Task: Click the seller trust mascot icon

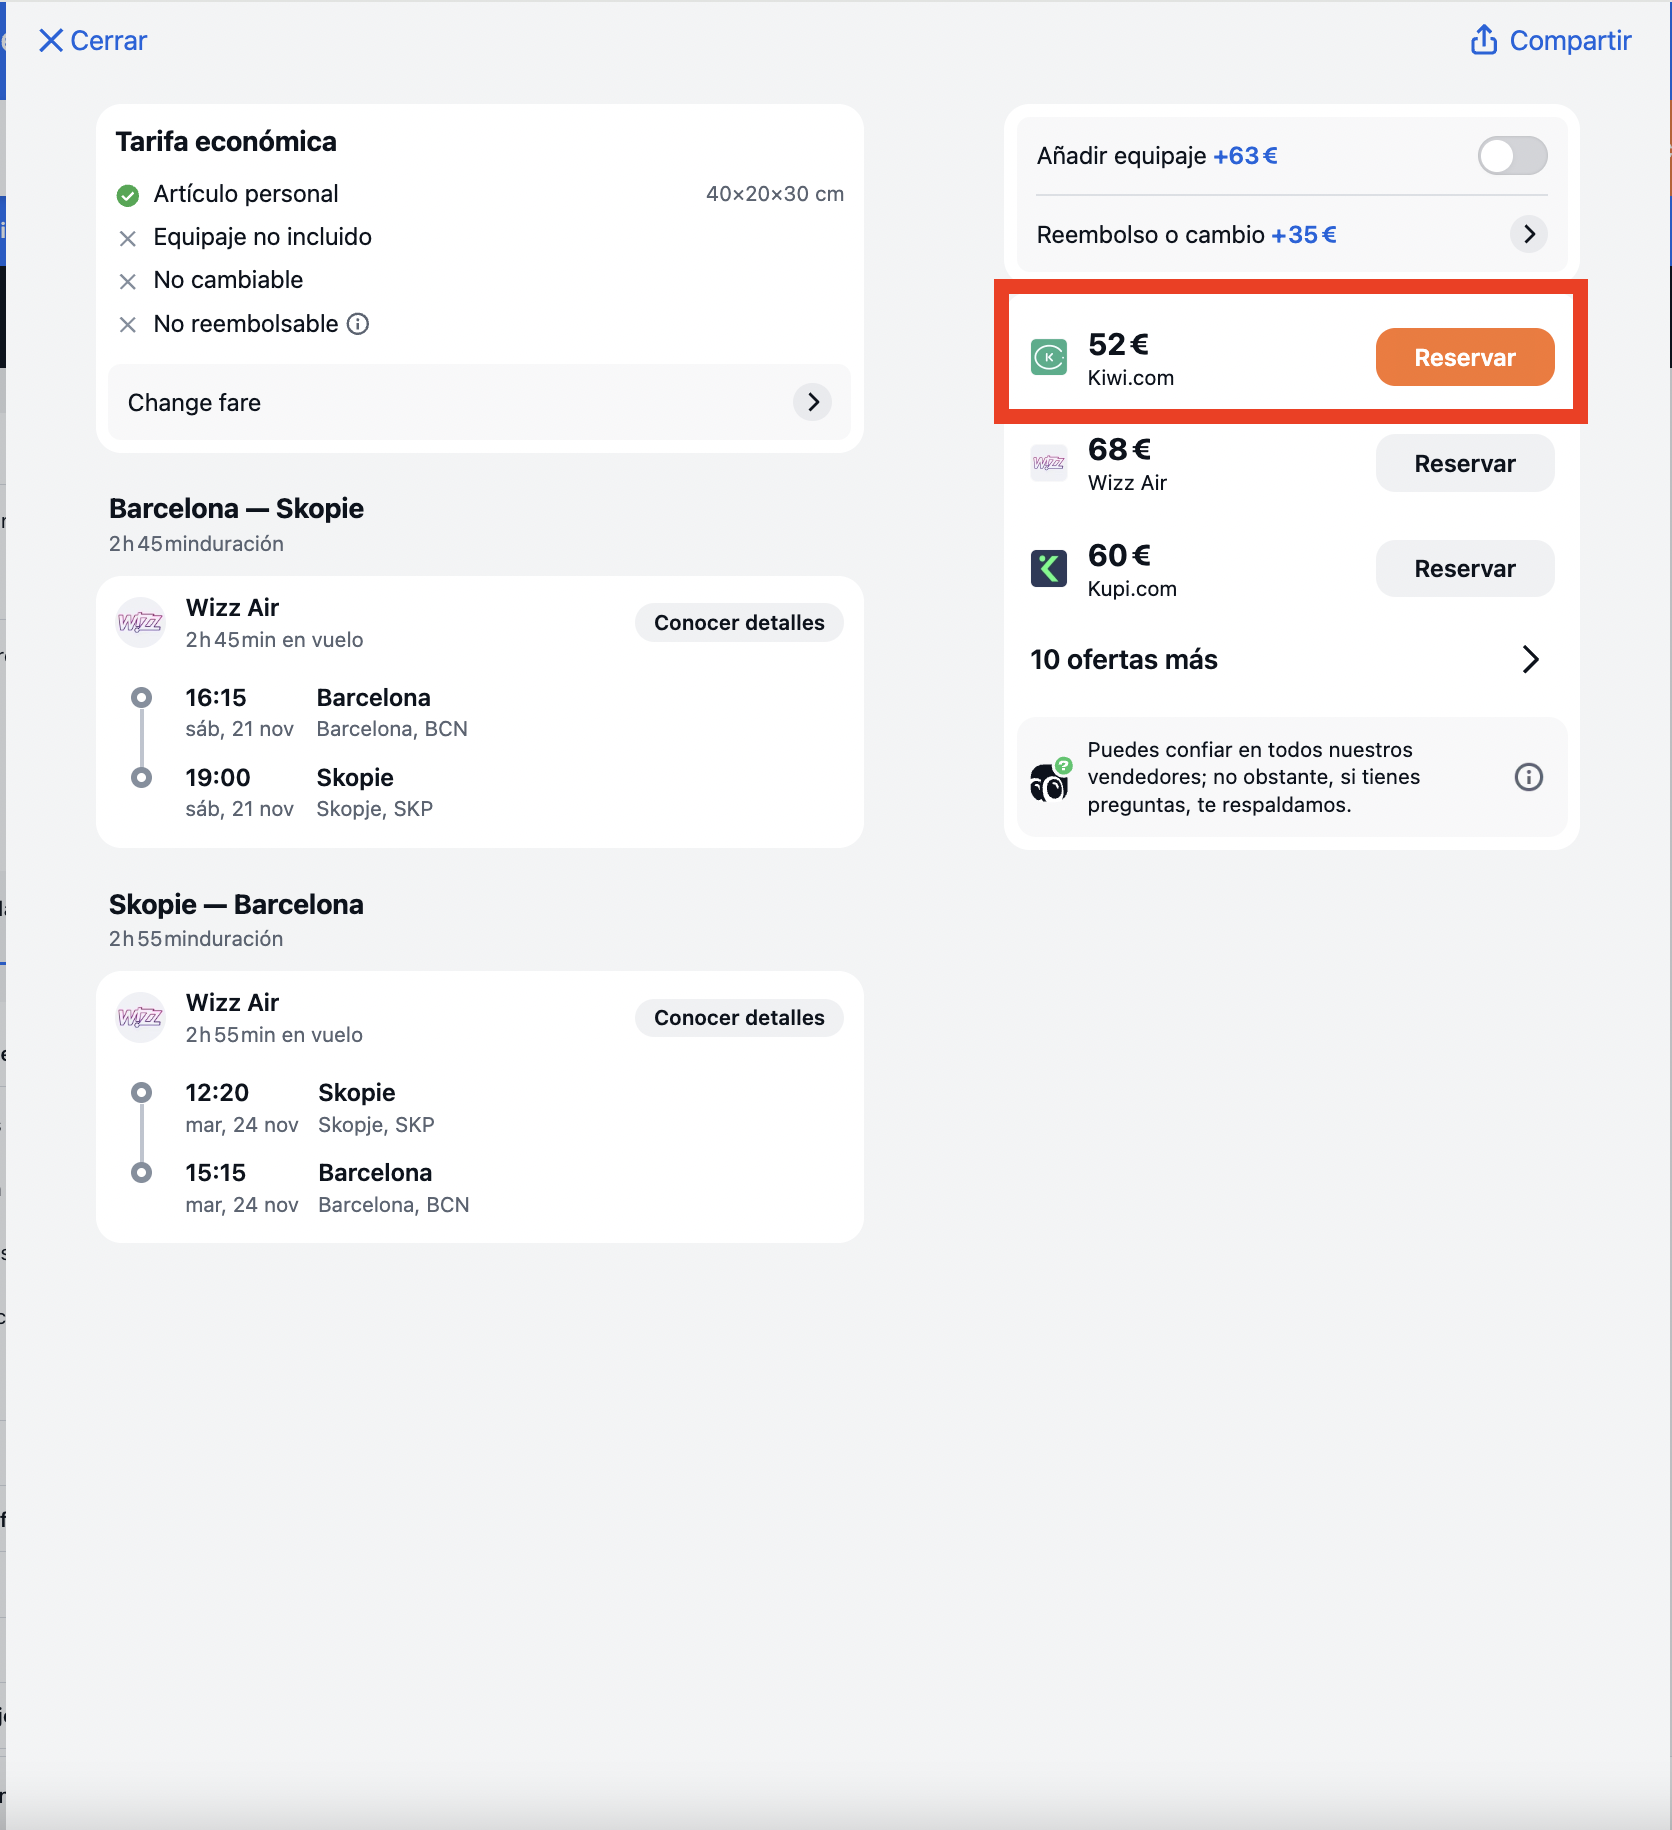Action: point(1050,780)
